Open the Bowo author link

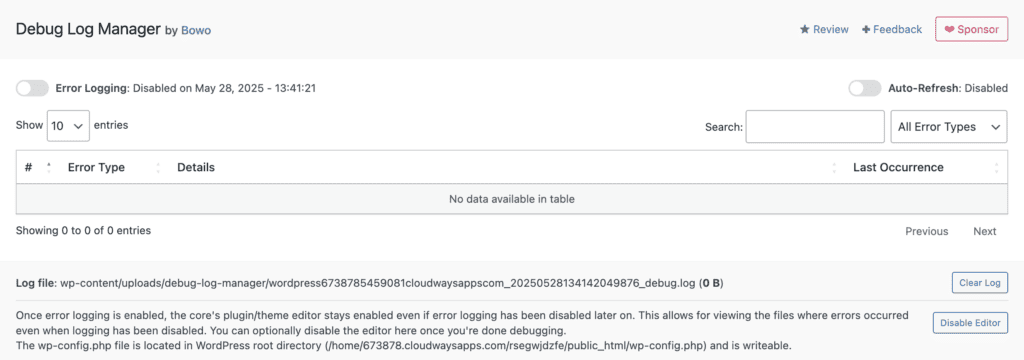tap(195, 30)
